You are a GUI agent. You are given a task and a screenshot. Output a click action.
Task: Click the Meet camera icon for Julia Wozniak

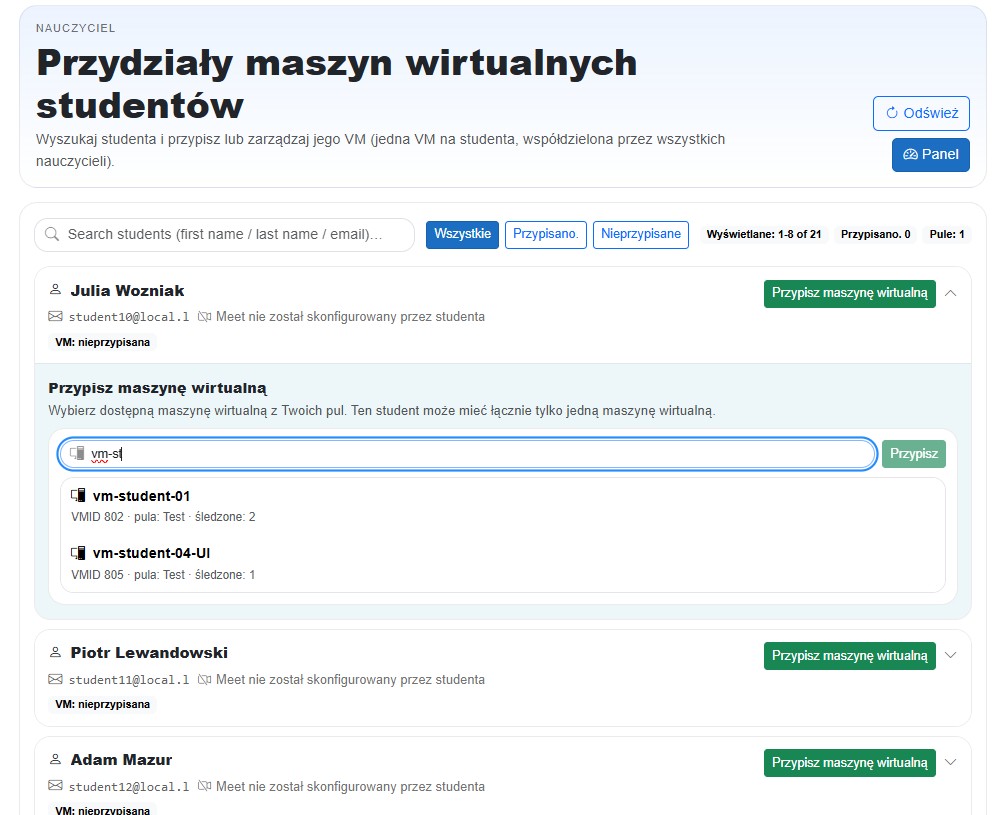(206, 316)
